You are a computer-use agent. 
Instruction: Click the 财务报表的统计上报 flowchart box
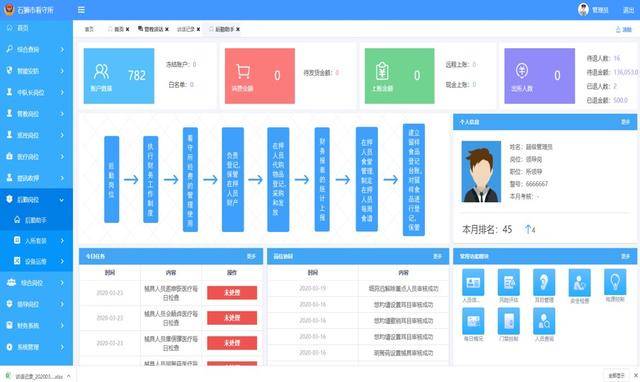point(322,179)
